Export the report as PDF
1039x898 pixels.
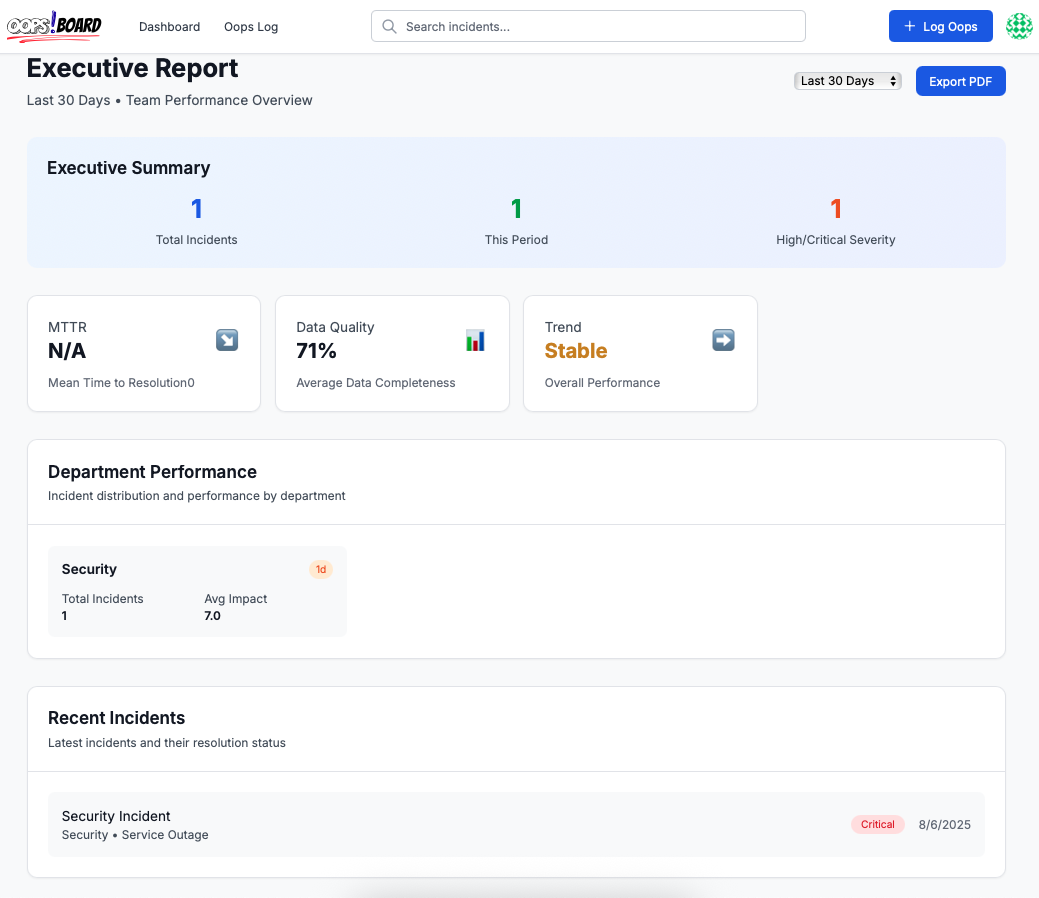[x=961, y=81]
